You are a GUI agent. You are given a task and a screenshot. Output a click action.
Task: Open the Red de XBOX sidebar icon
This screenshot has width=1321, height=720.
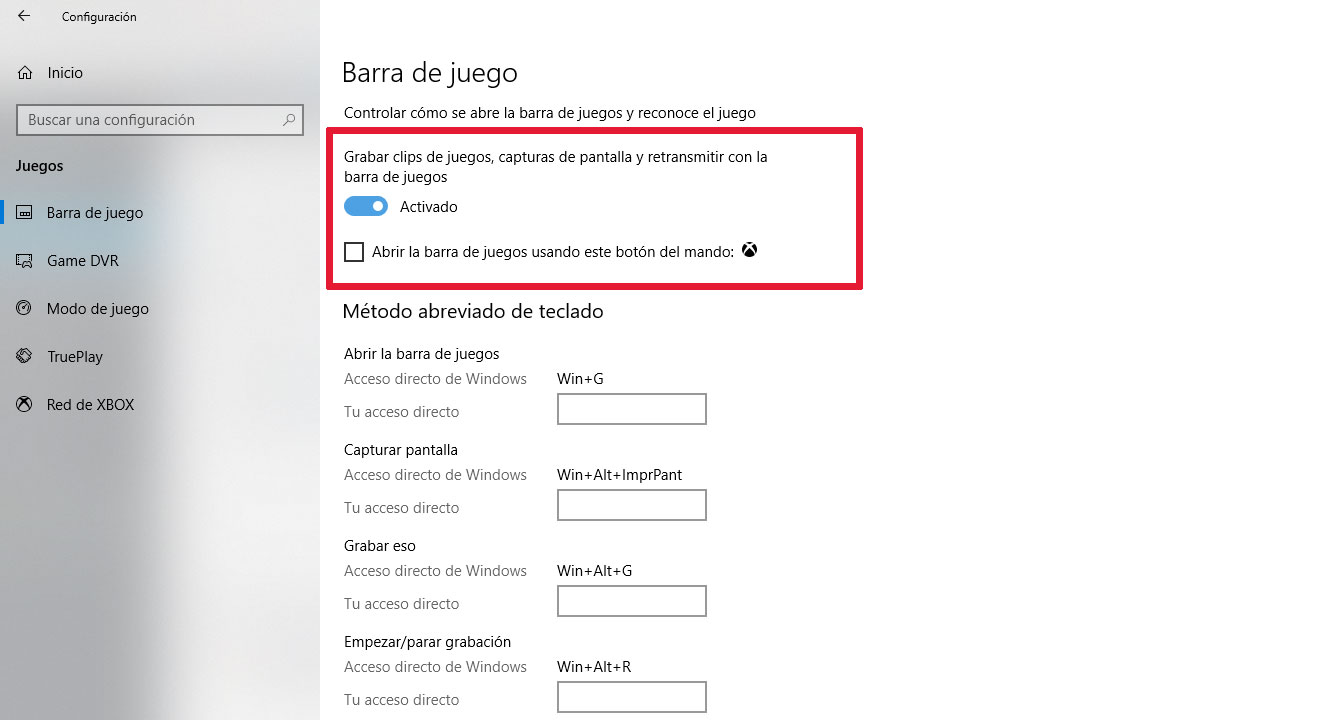tap(25, 405)
